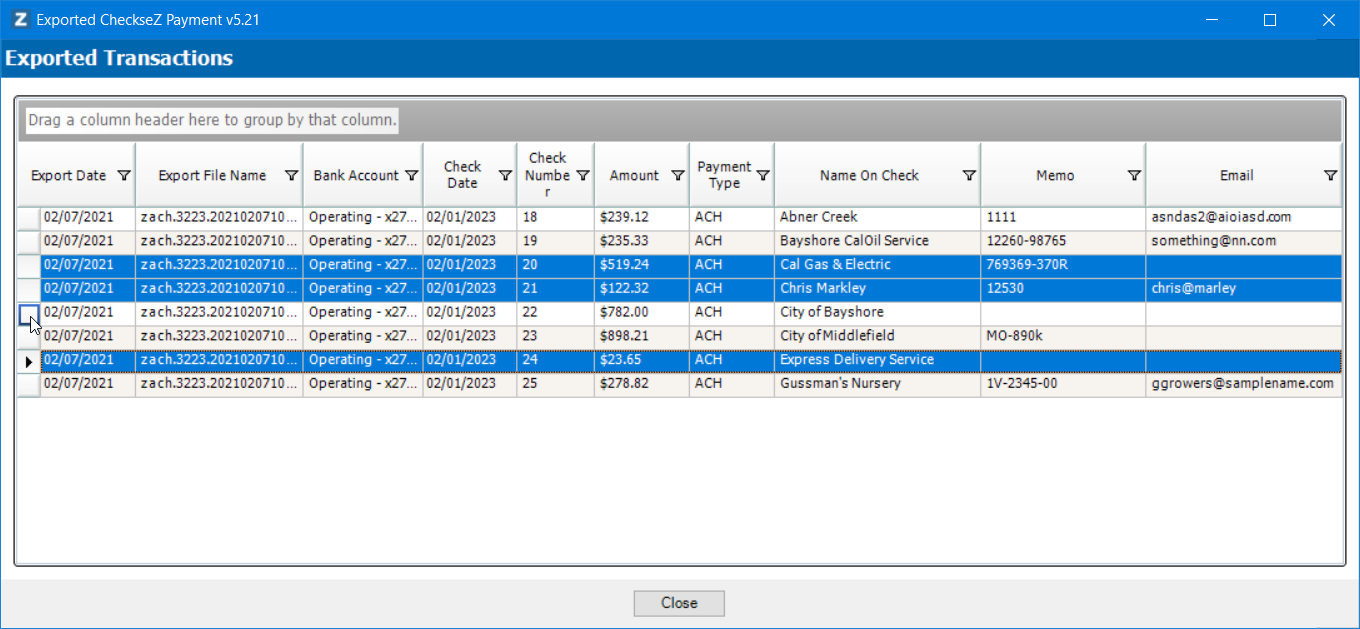Image resolution: width=1360 pixels, height=629 pixels.
Task: Click row indicator arrow for Express Delivery row
Action: pos(29,360)
